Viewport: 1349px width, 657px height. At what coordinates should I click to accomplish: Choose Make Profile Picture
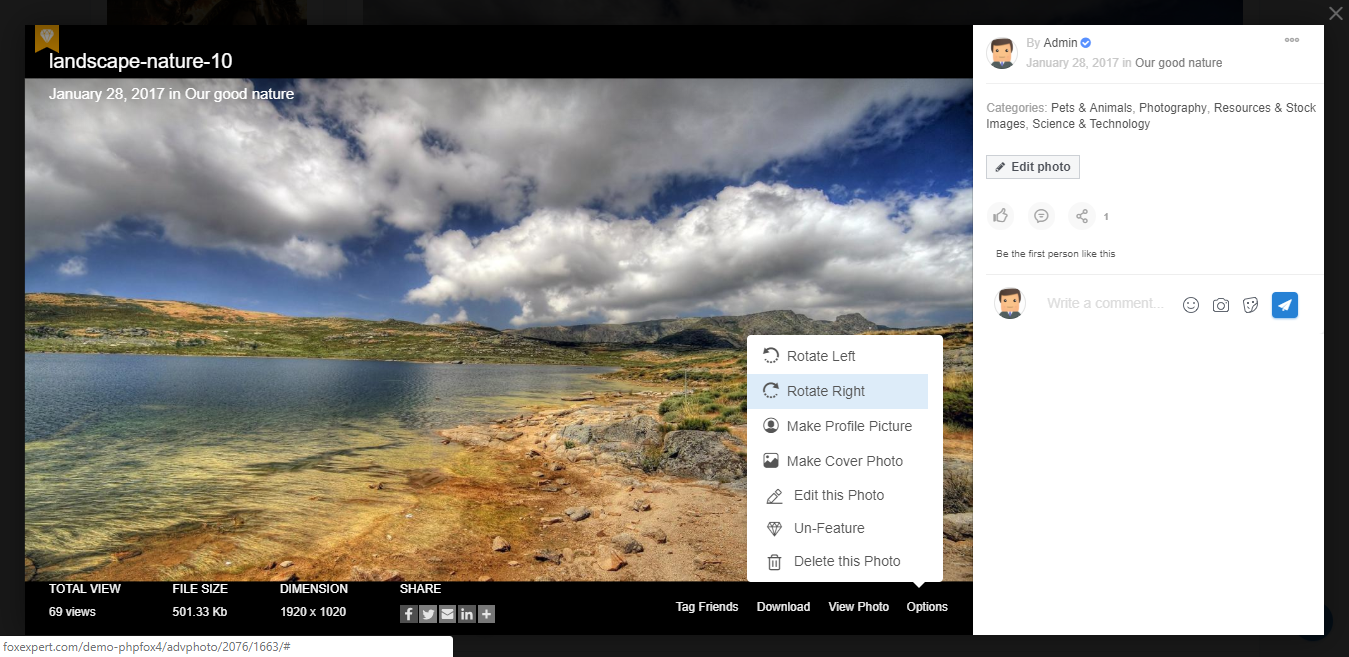[x=837, y=426]
